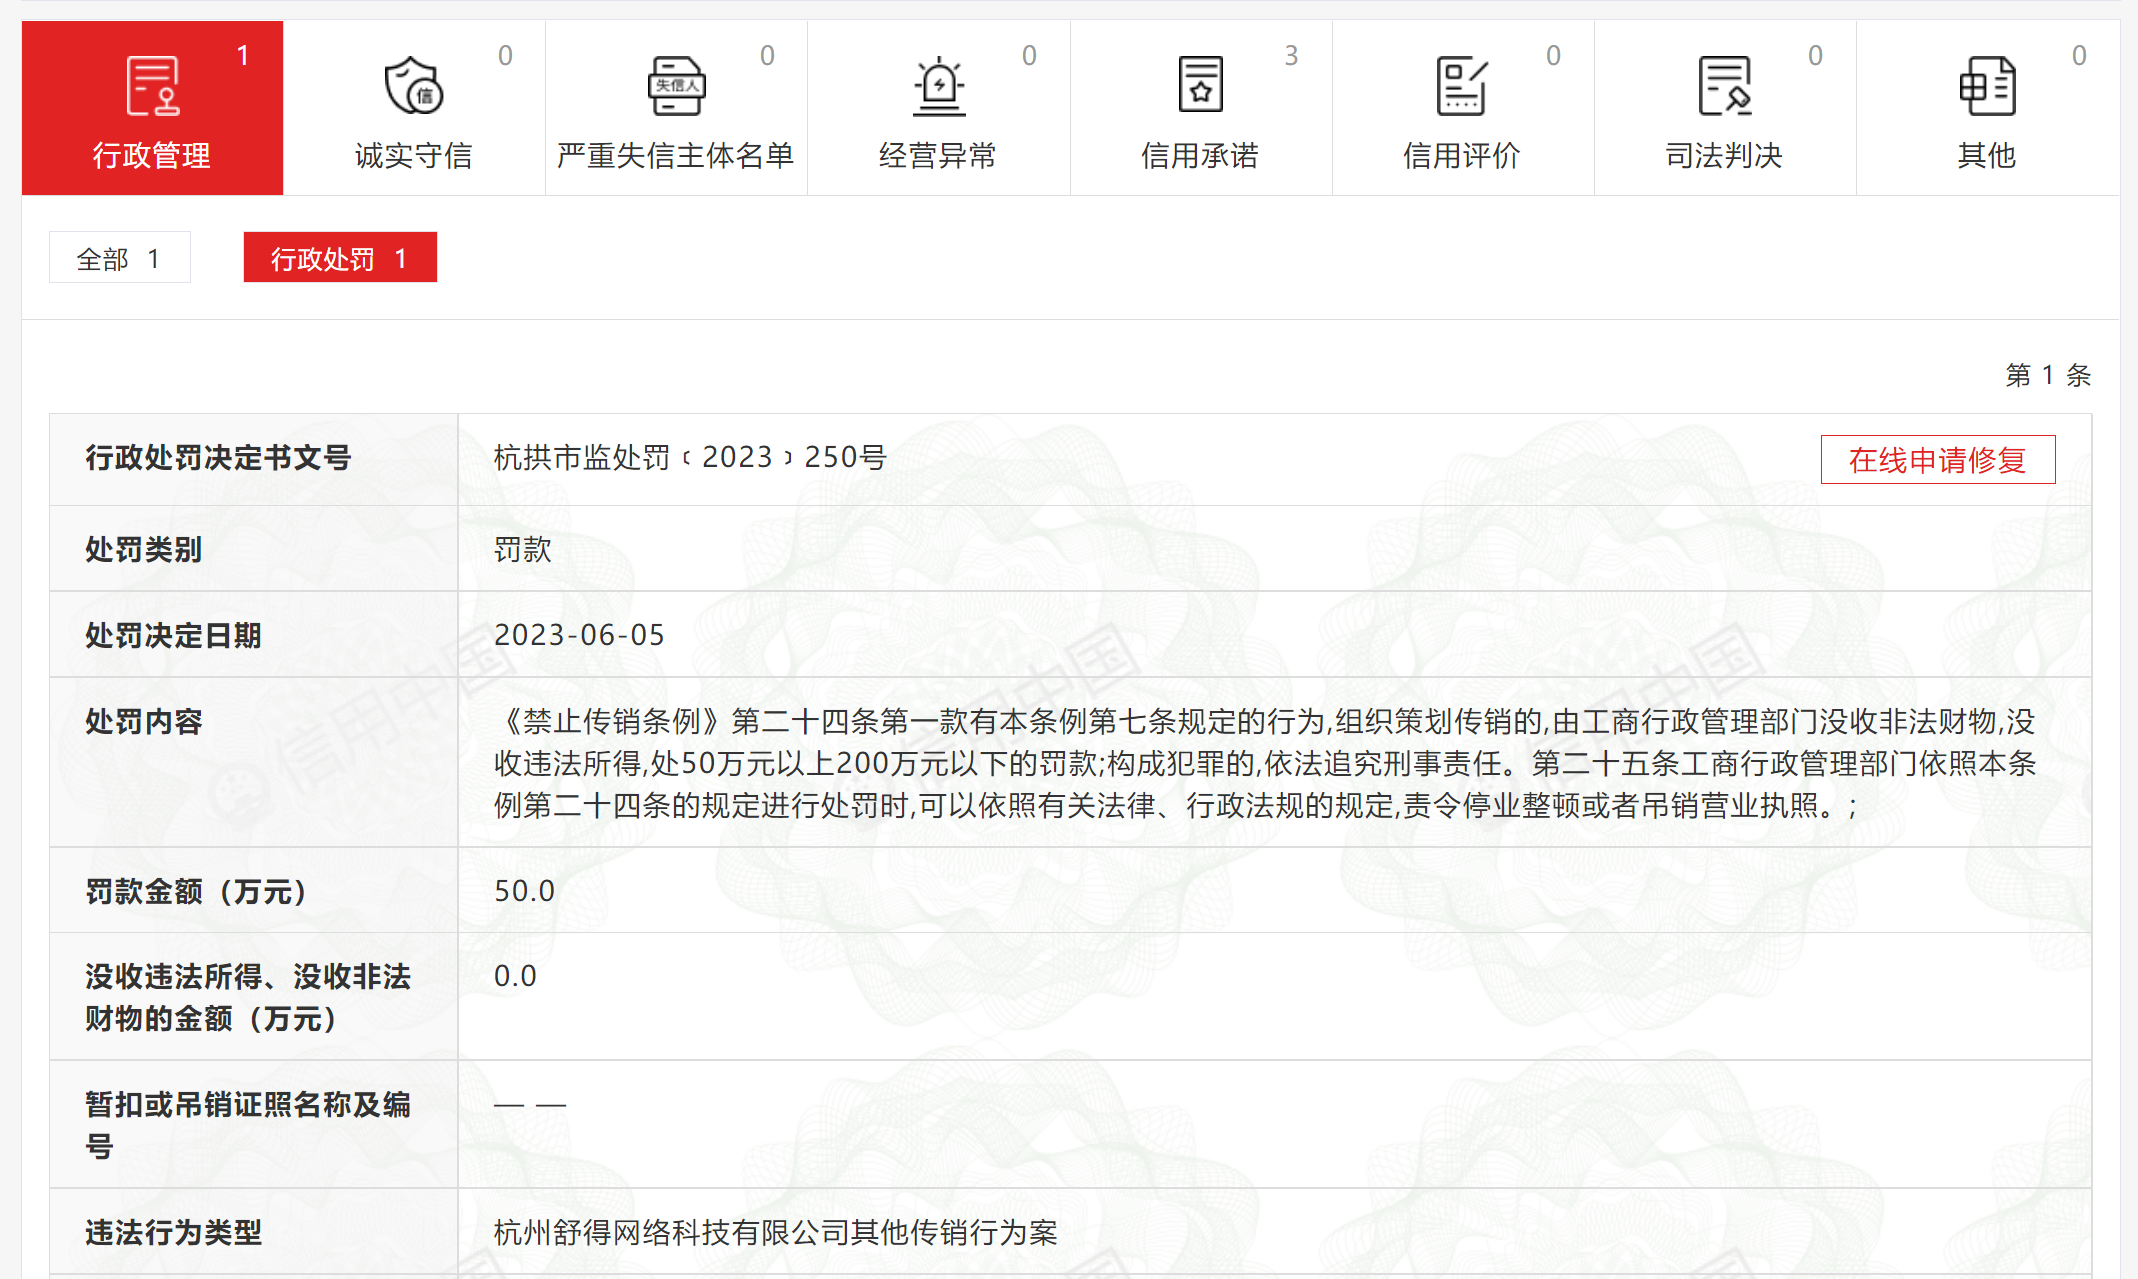Click the 司法判决 gavel document icon

(1724, 86)
